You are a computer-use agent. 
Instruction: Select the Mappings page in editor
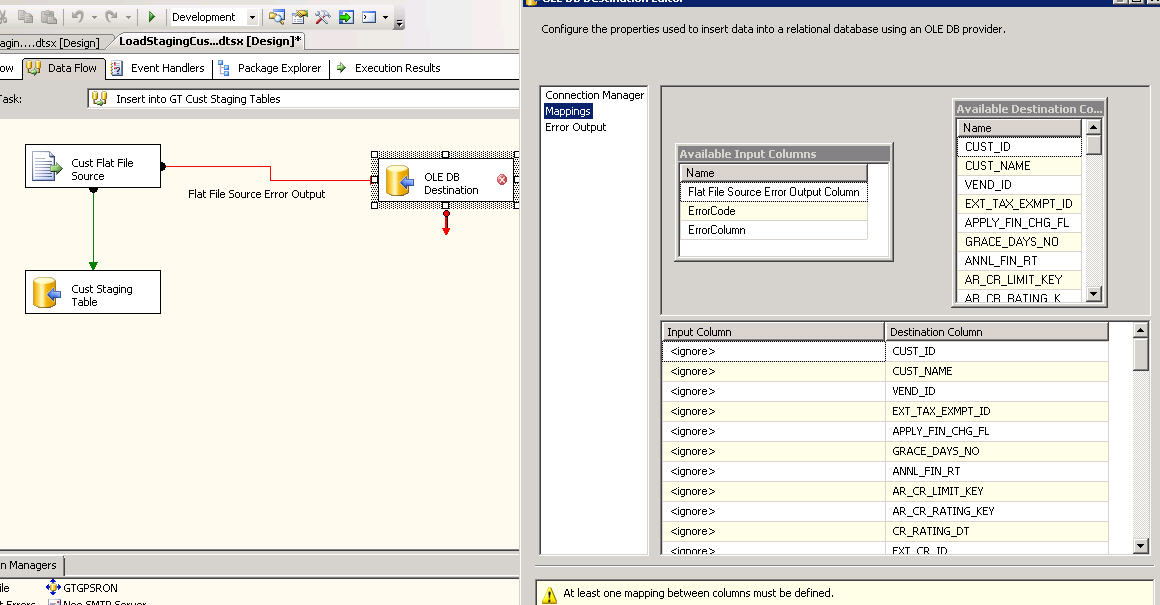(567, 111)
